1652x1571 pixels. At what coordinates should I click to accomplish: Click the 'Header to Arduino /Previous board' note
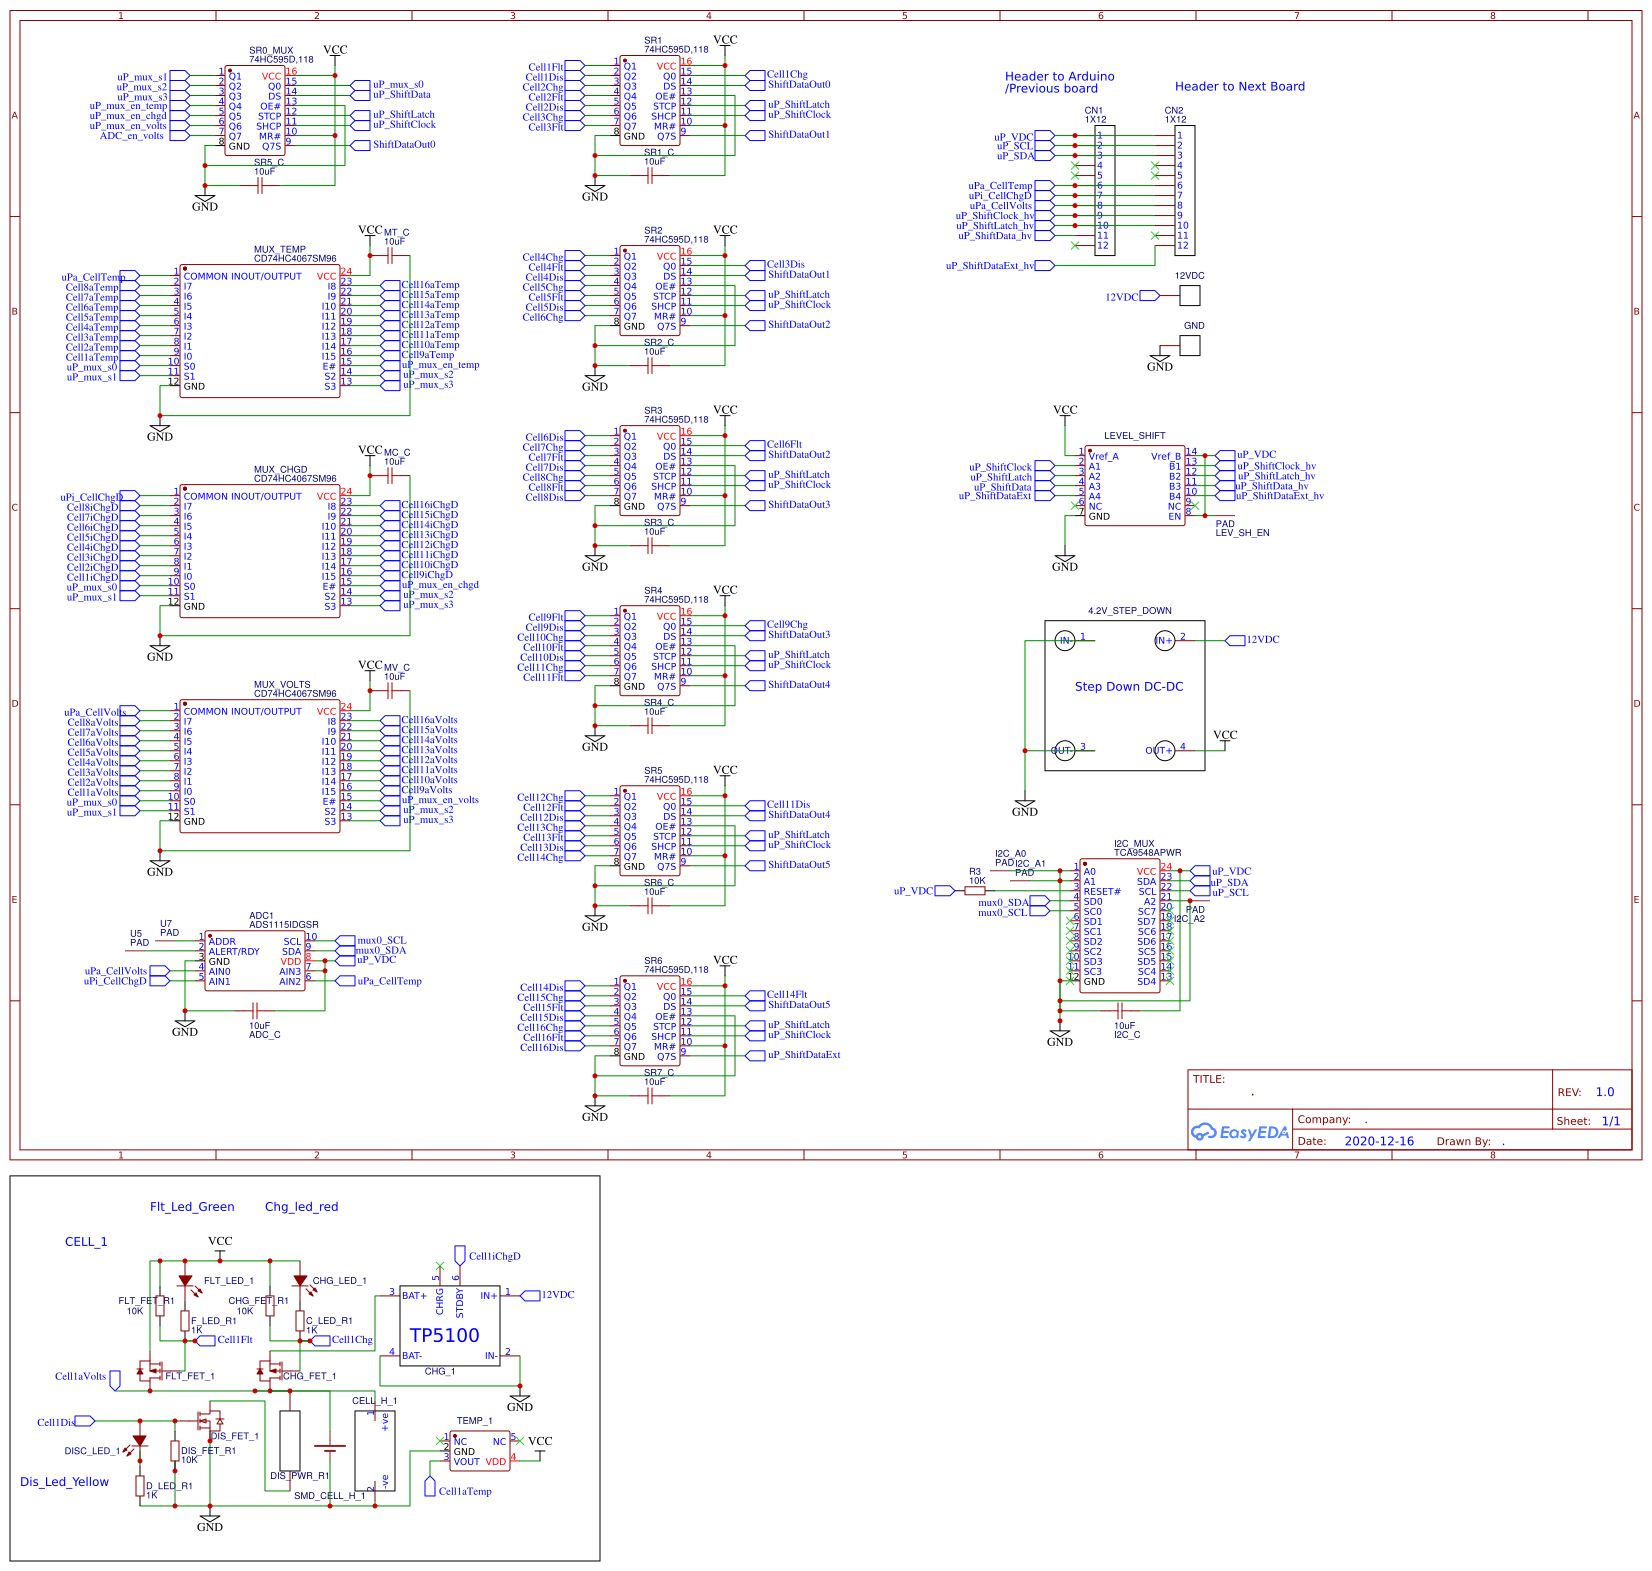coord(1059,82)
